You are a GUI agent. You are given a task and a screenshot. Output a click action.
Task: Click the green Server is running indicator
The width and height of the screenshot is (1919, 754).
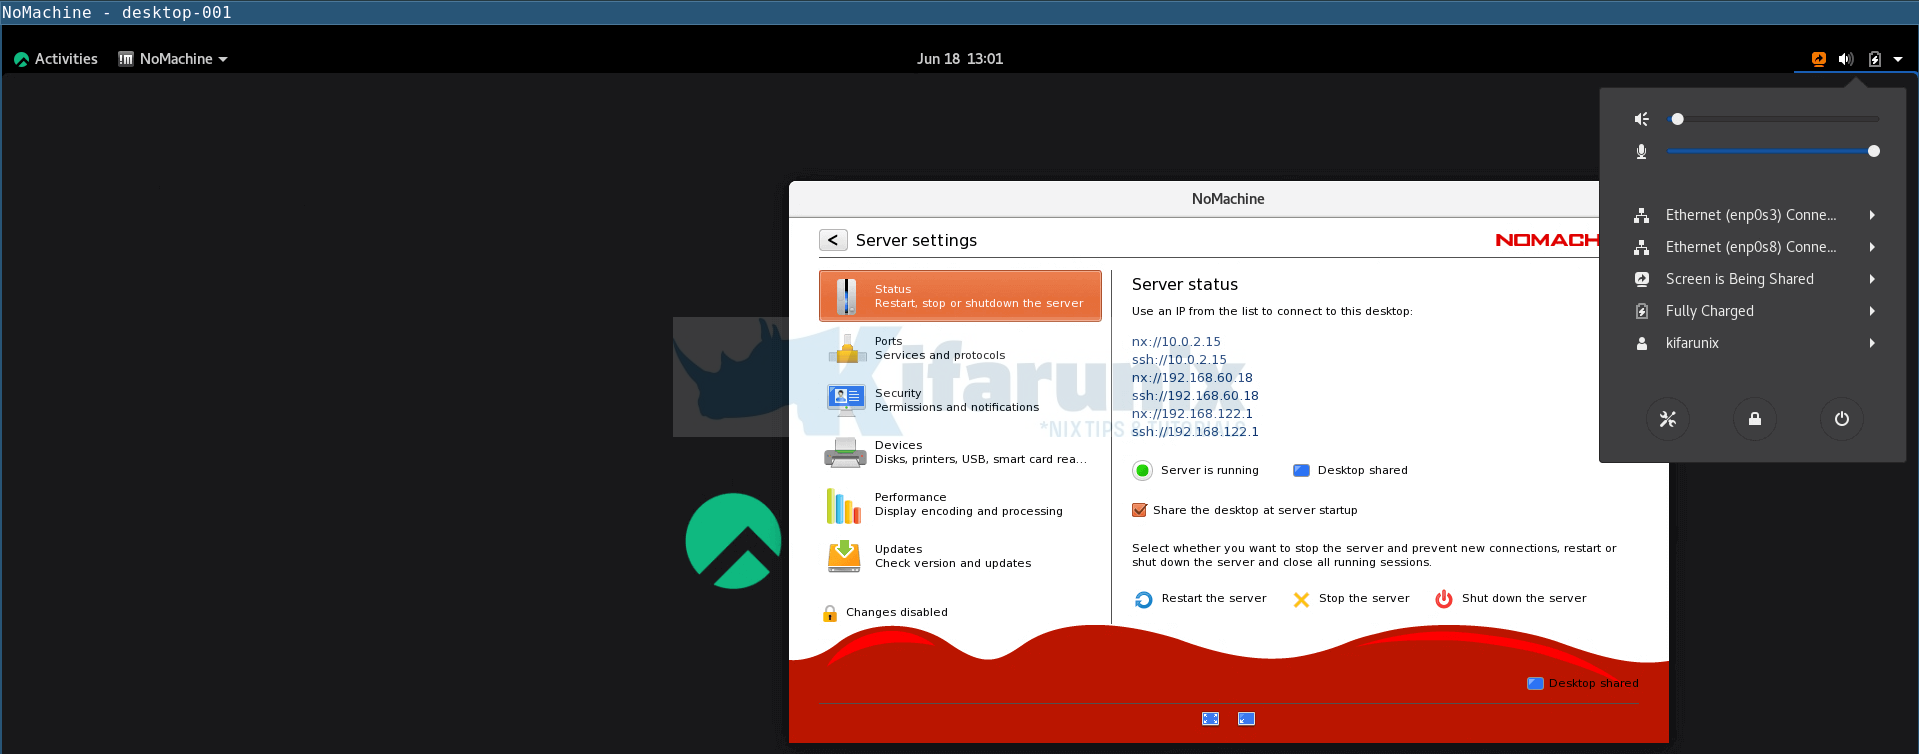tap(1142, 470)
